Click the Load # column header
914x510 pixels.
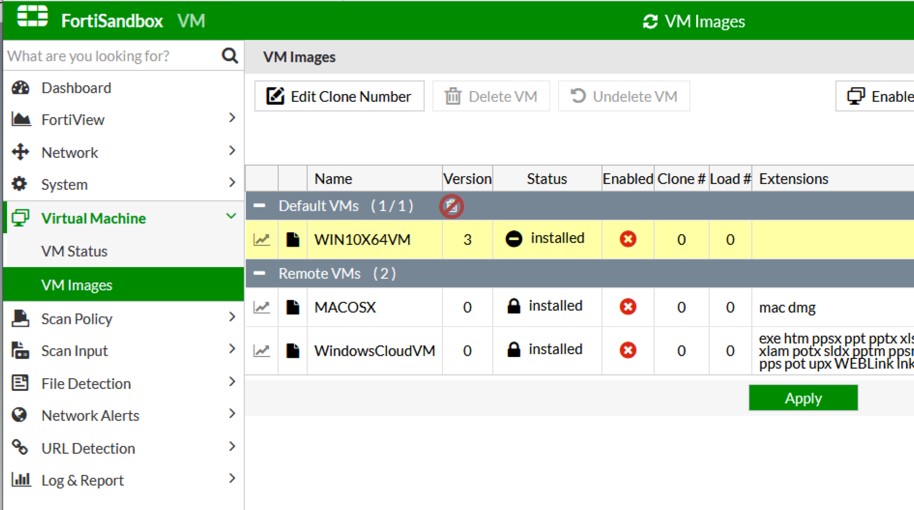click(730, 178)
